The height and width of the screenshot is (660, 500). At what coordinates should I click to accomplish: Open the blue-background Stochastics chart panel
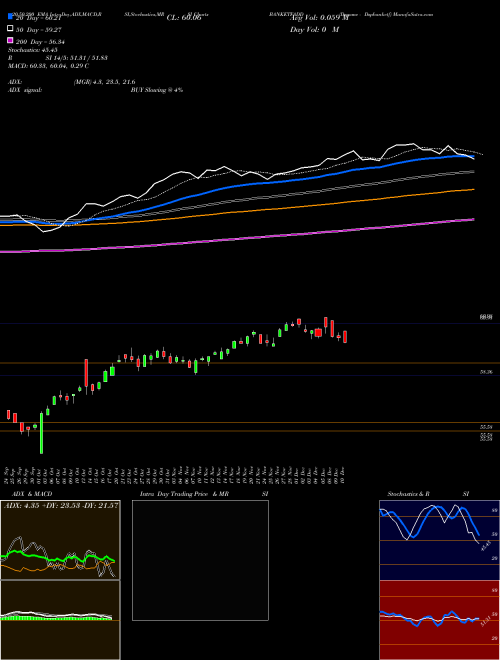pyautogui.click(x=439, y=540)
